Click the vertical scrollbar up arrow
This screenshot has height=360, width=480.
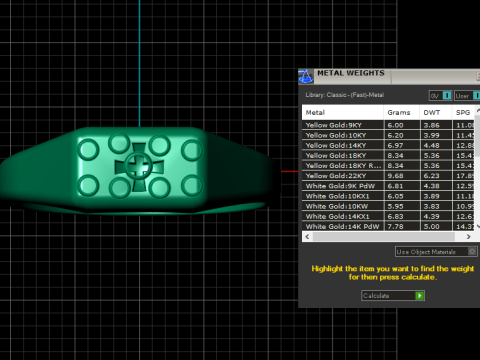[x=478, y=110]
